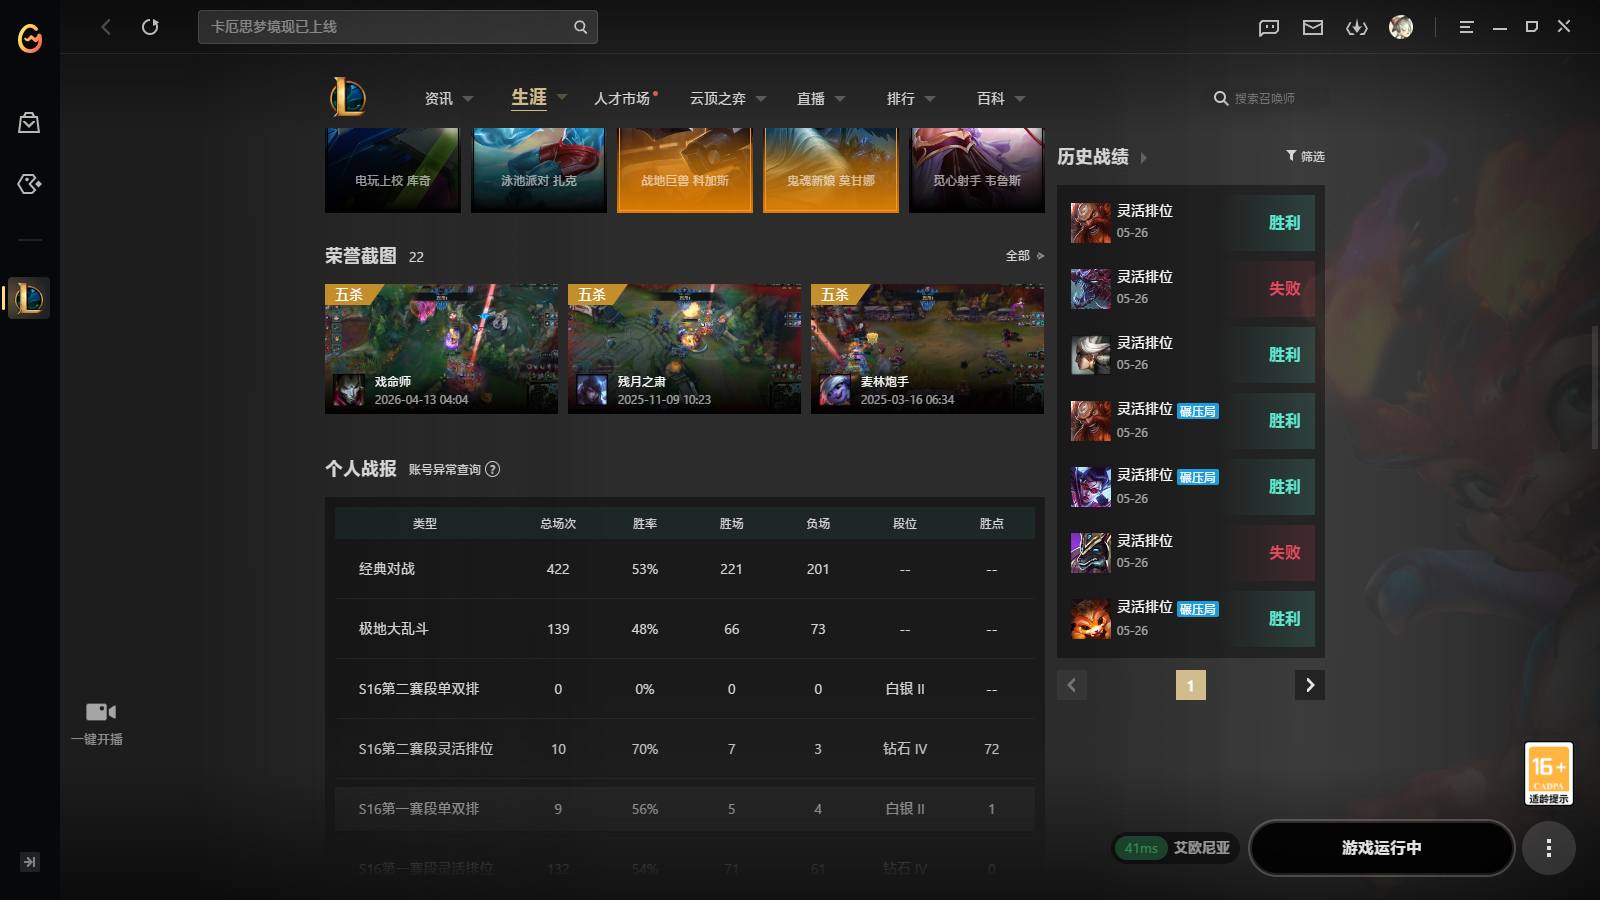Select match history page 1
The image size is (1600, 900).
pos(1190,685)
